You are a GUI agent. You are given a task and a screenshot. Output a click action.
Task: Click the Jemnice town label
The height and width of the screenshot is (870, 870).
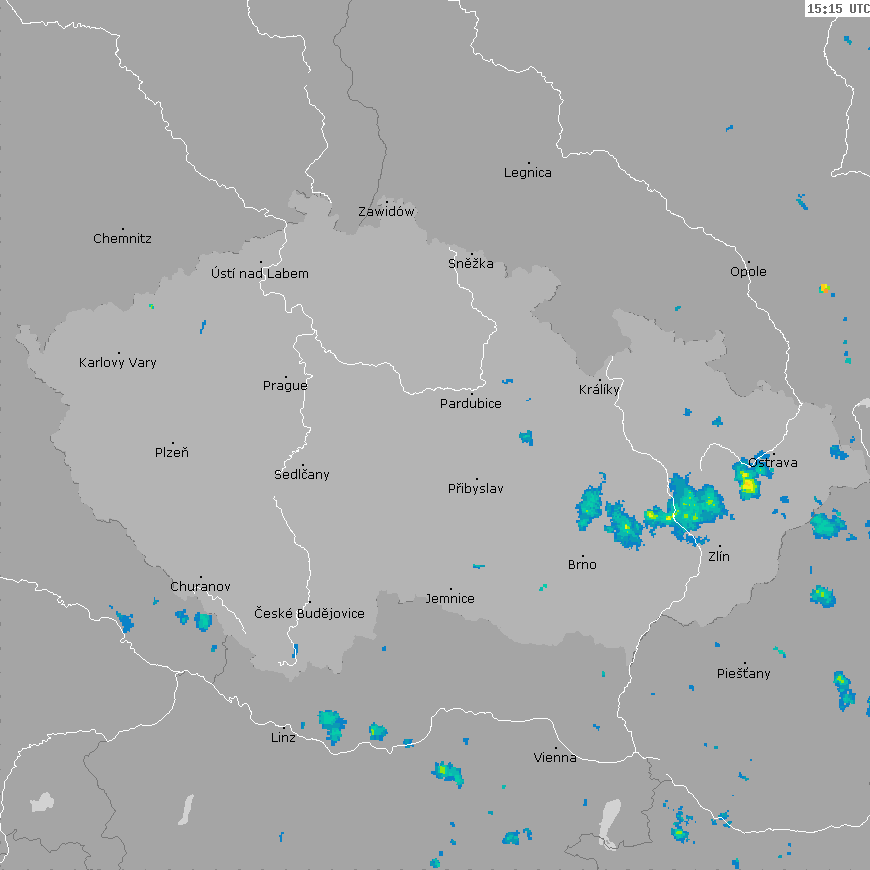[450, 598]
